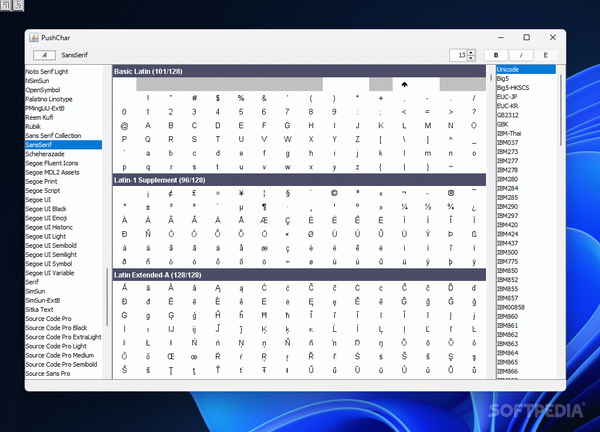
Task: Choose the Reem Kufi font
Action: (39, 117)
